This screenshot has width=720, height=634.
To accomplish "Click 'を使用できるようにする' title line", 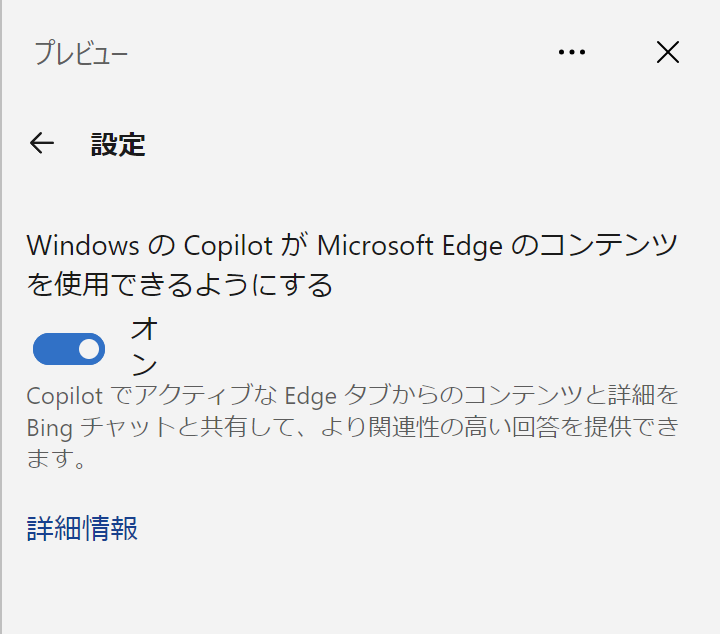I will (x=180, y=285).
